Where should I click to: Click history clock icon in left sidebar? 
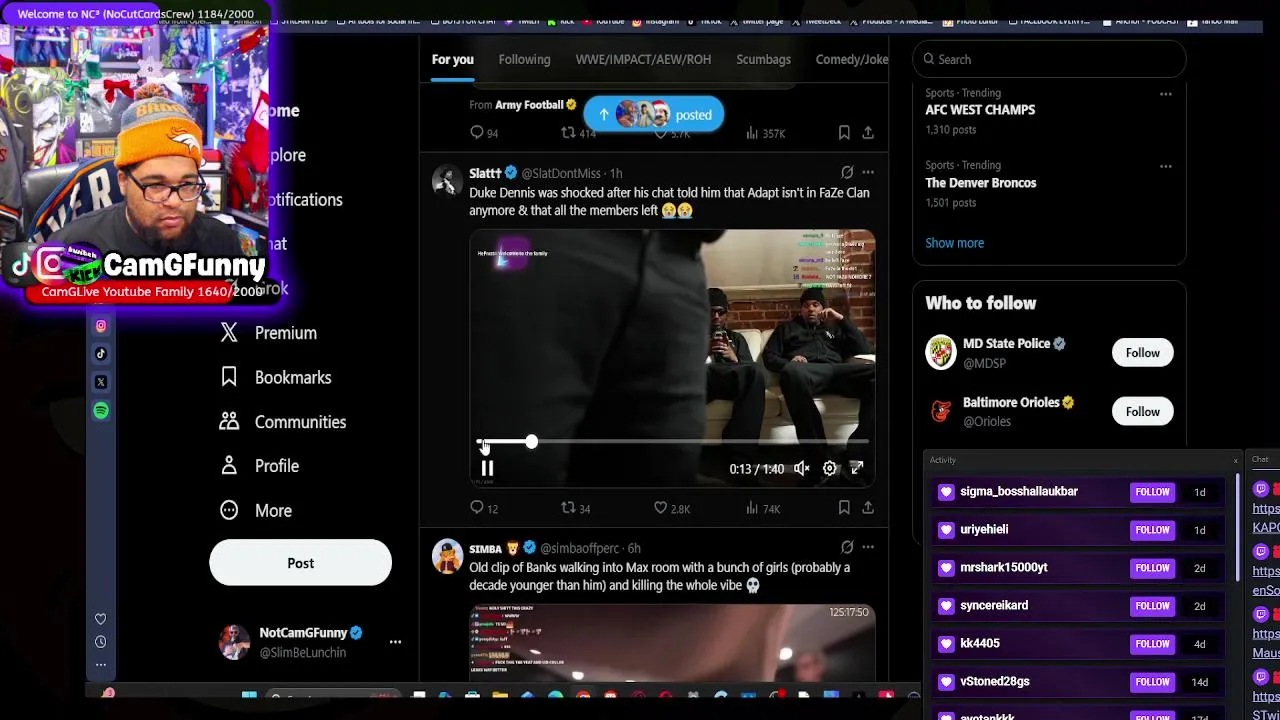point(100,642)
